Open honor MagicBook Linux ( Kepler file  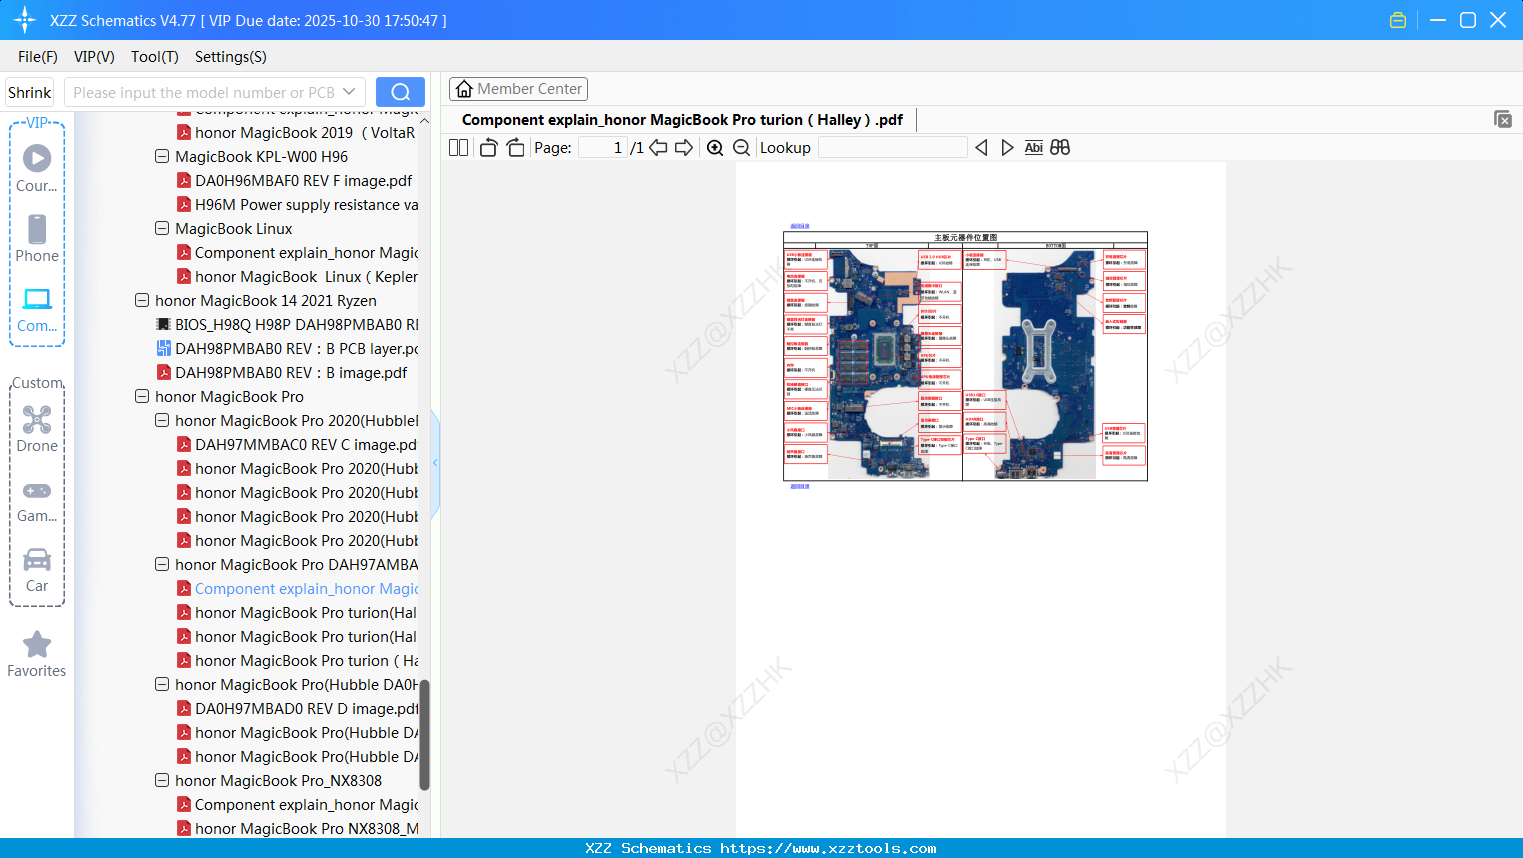[x=297, y=277]
